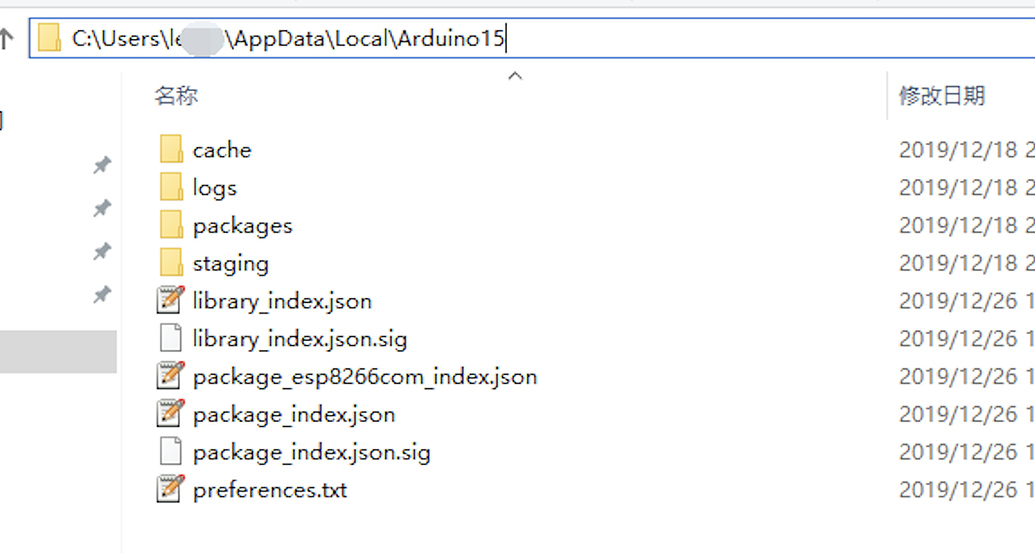Image resolution: width=1035 pixels, height=553 pixels.
Task: Click the library_index.json file icon
Action: pos(171,301)
